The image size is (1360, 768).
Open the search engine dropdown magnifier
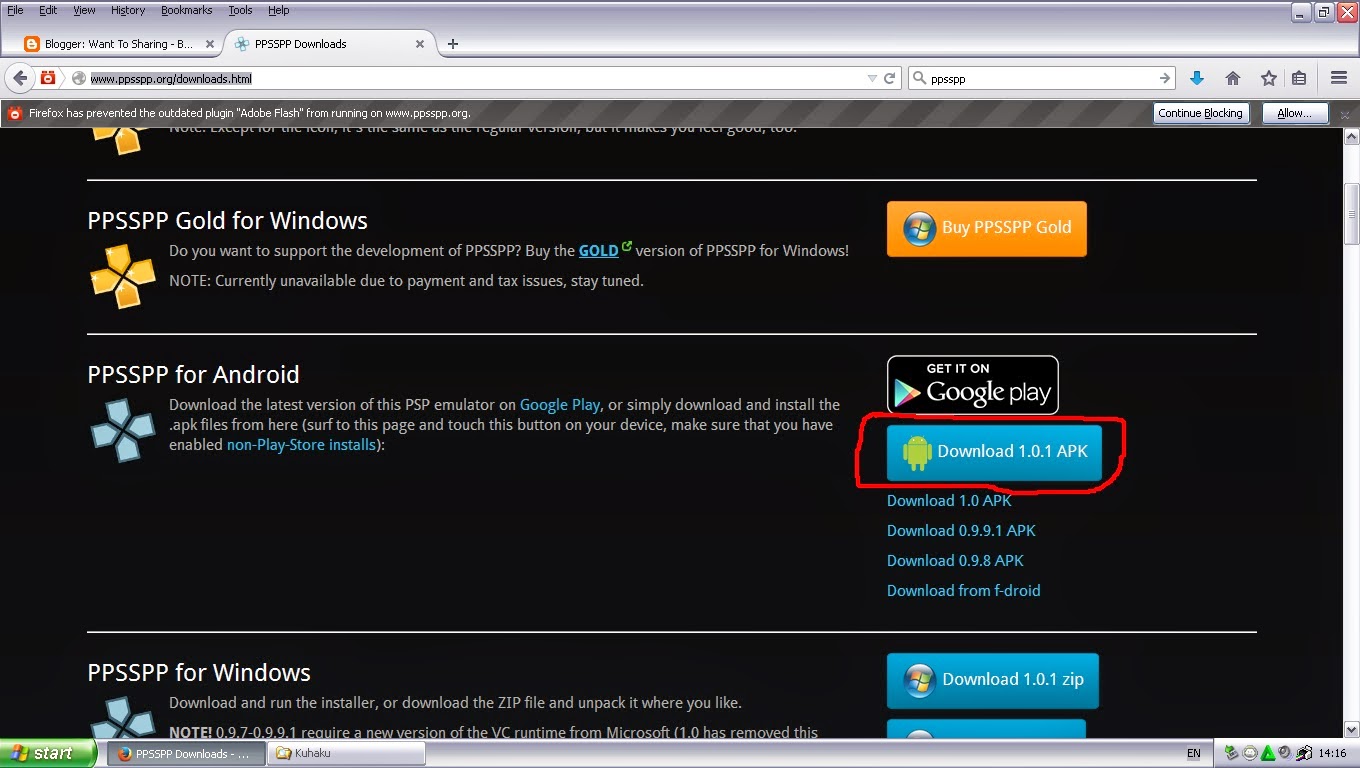coord(920,78)
